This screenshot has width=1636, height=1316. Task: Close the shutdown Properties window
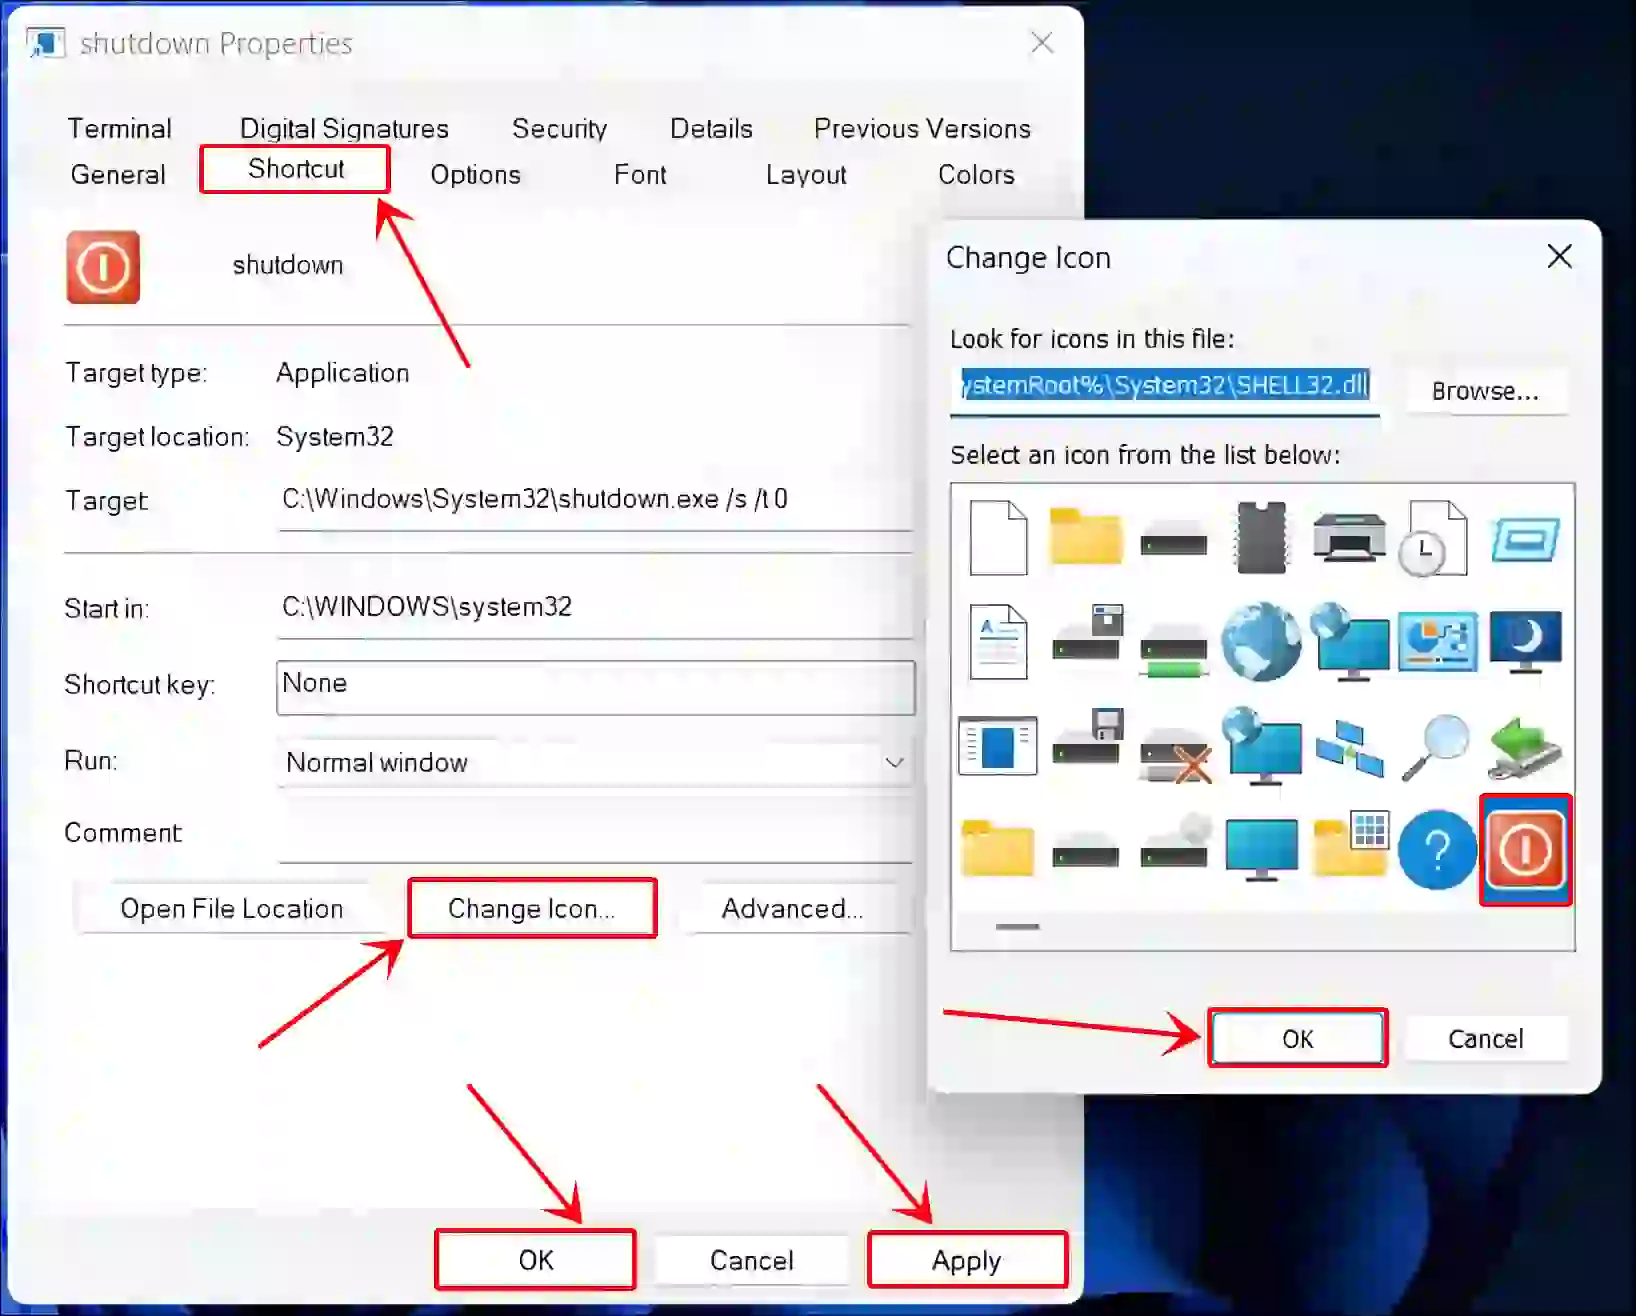tap(1042, 42)
